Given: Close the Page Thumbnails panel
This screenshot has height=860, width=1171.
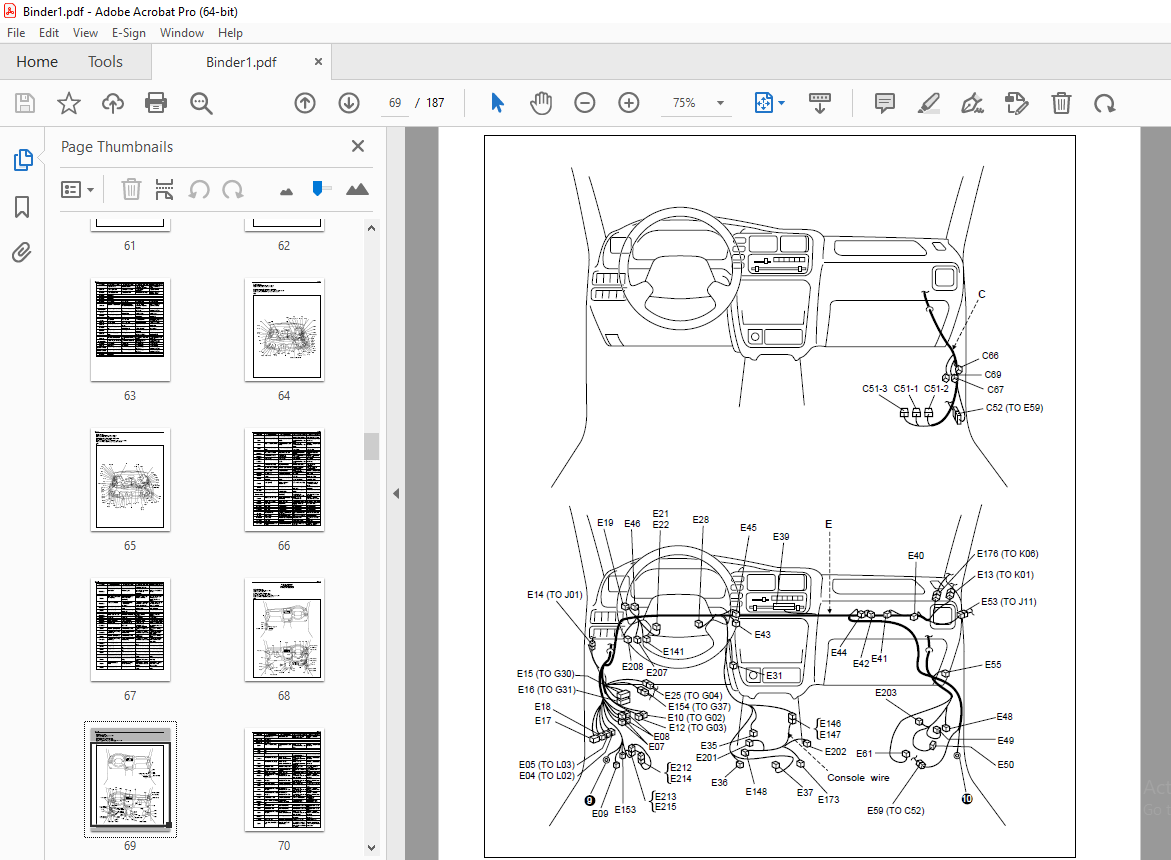Looking at the screenshot, I should [x=358, y=146].
